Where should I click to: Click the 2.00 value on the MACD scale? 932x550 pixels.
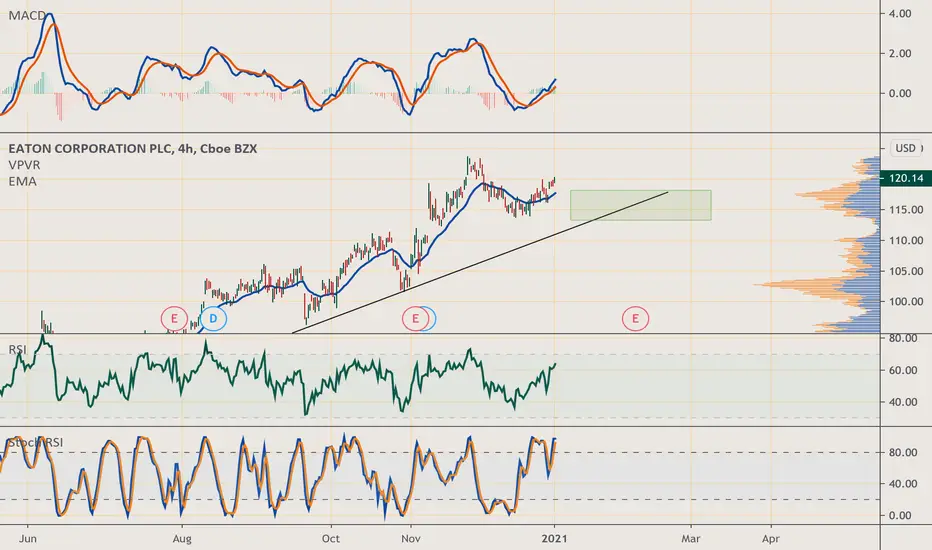point(900,54)
